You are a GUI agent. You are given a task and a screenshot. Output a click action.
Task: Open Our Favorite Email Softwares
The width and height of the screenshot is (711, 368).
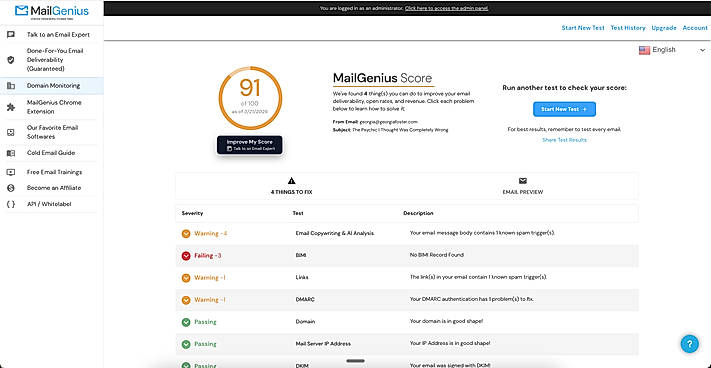(52, 132)
